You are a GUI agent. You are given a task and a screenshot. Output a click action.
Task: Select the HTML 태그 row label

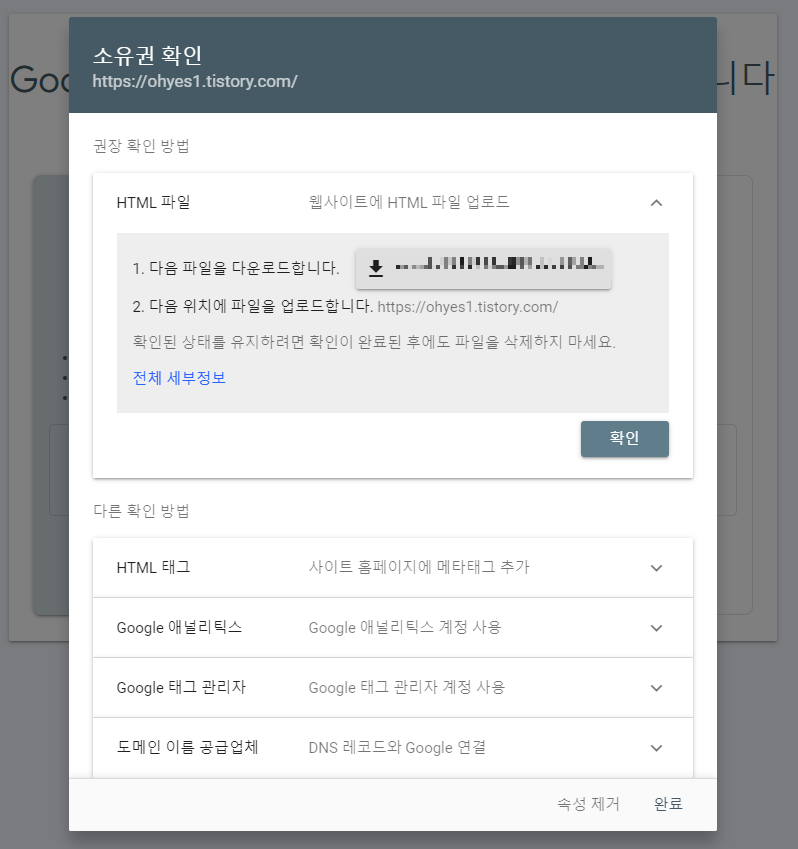(153, 567)
